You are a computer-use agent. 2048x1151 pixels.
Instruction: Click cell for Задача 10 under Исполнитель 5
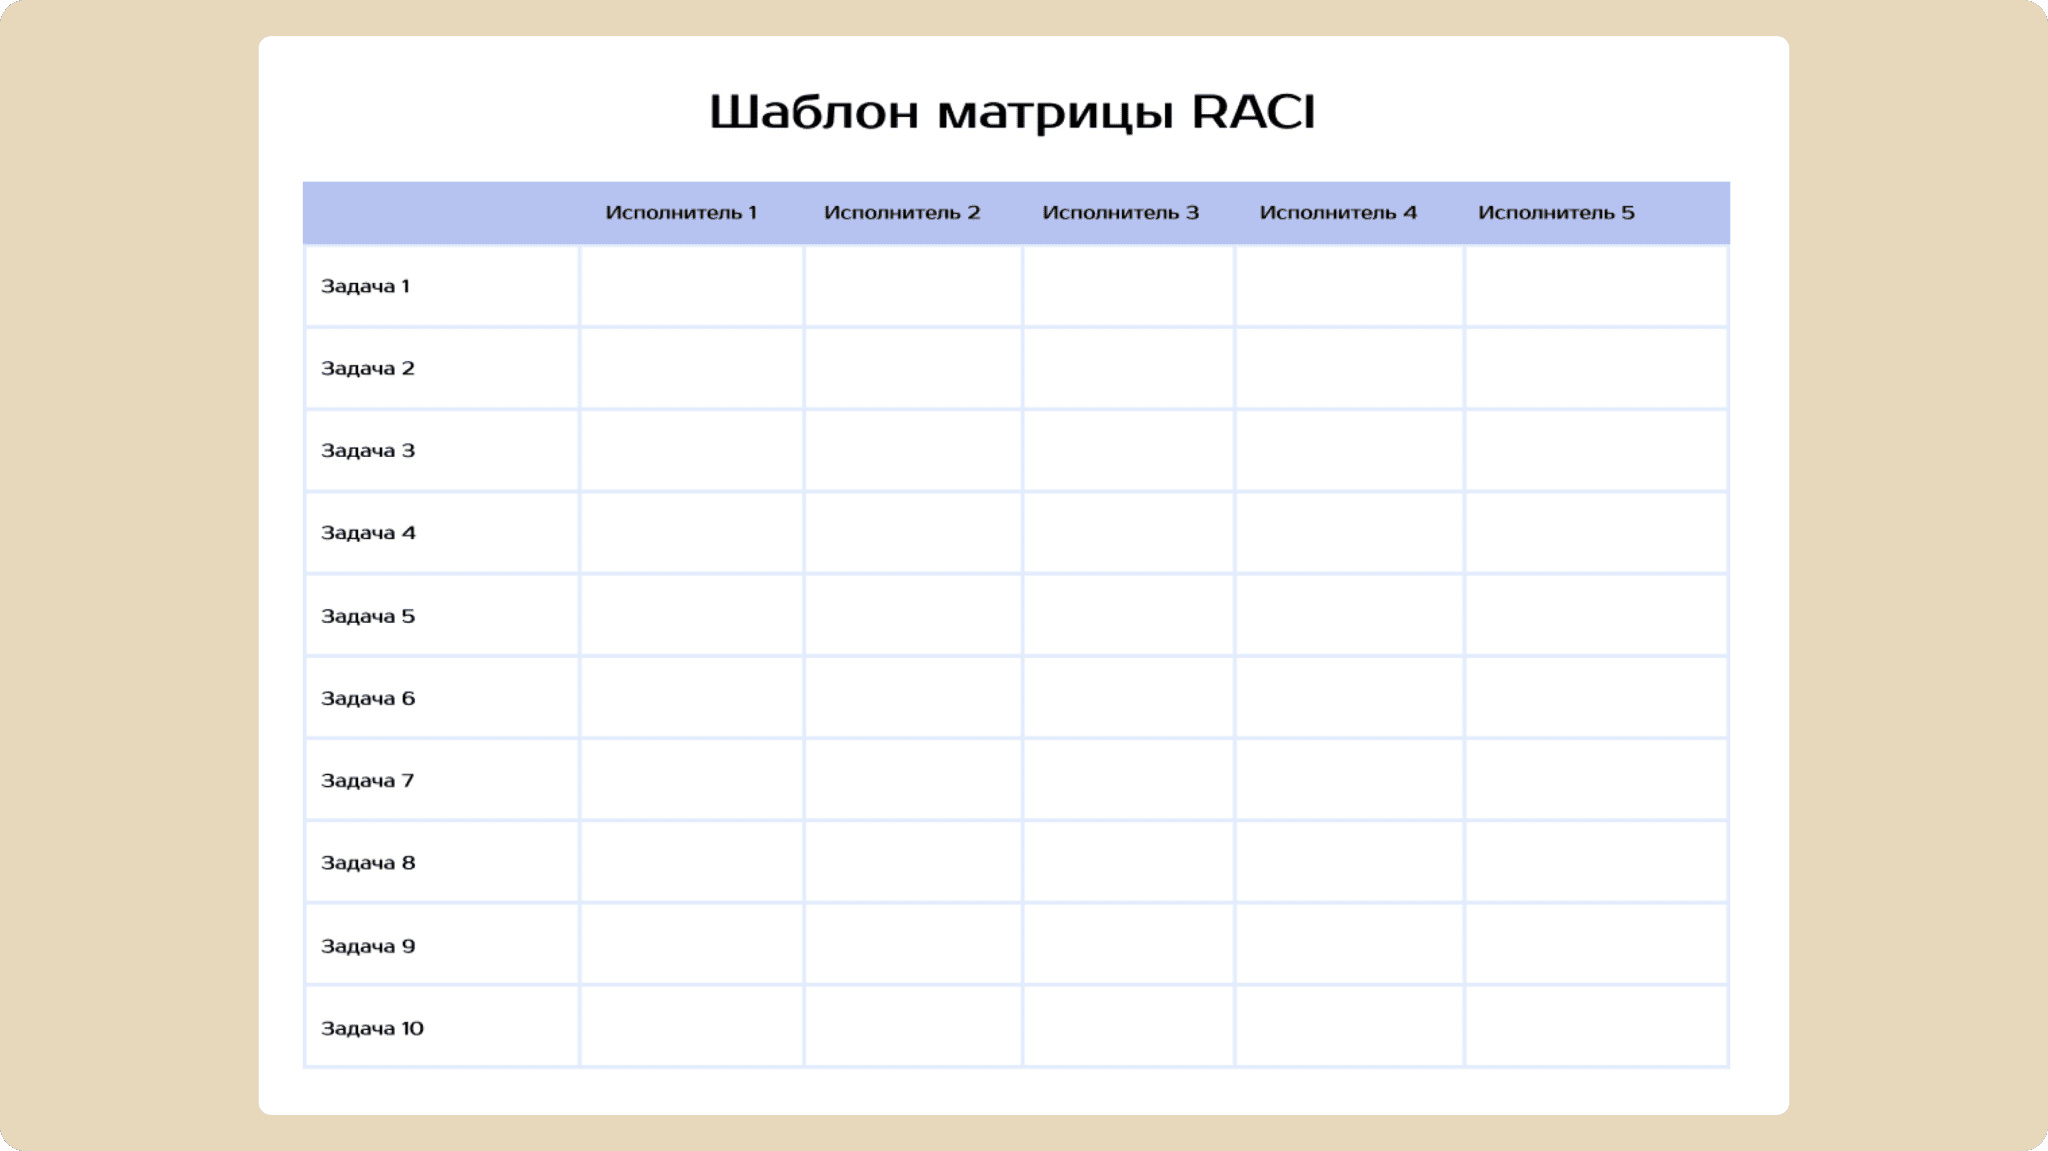point(1596,1027)
